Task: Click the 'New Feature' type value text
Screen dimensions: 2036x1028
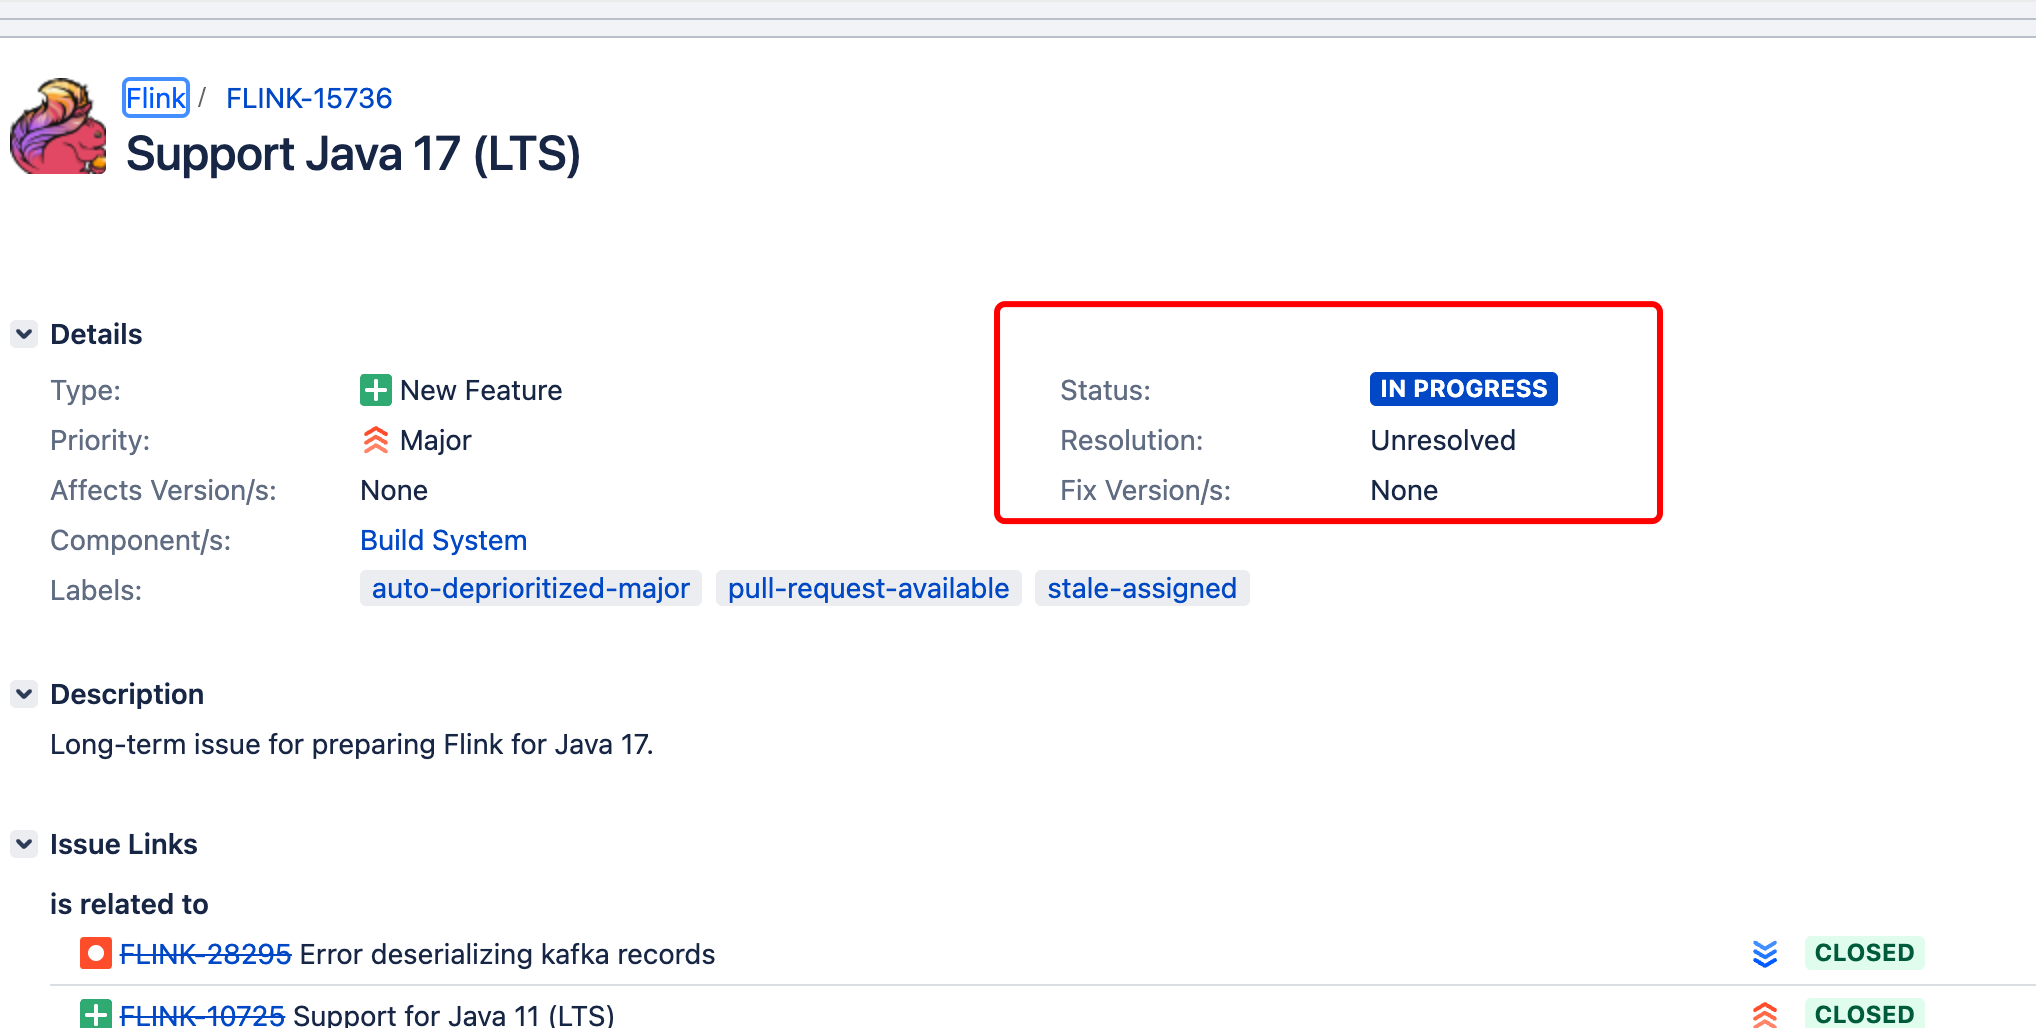Action: (x=481, y=390)
